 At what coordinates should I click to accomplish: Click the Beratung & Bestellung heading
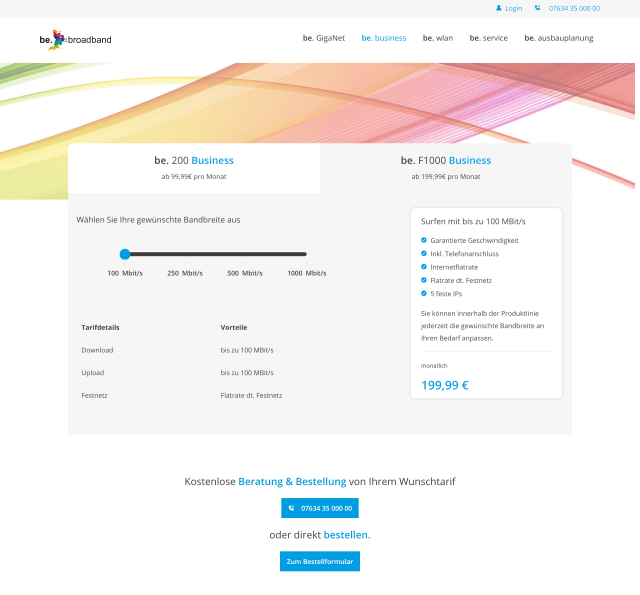point(292,482)
